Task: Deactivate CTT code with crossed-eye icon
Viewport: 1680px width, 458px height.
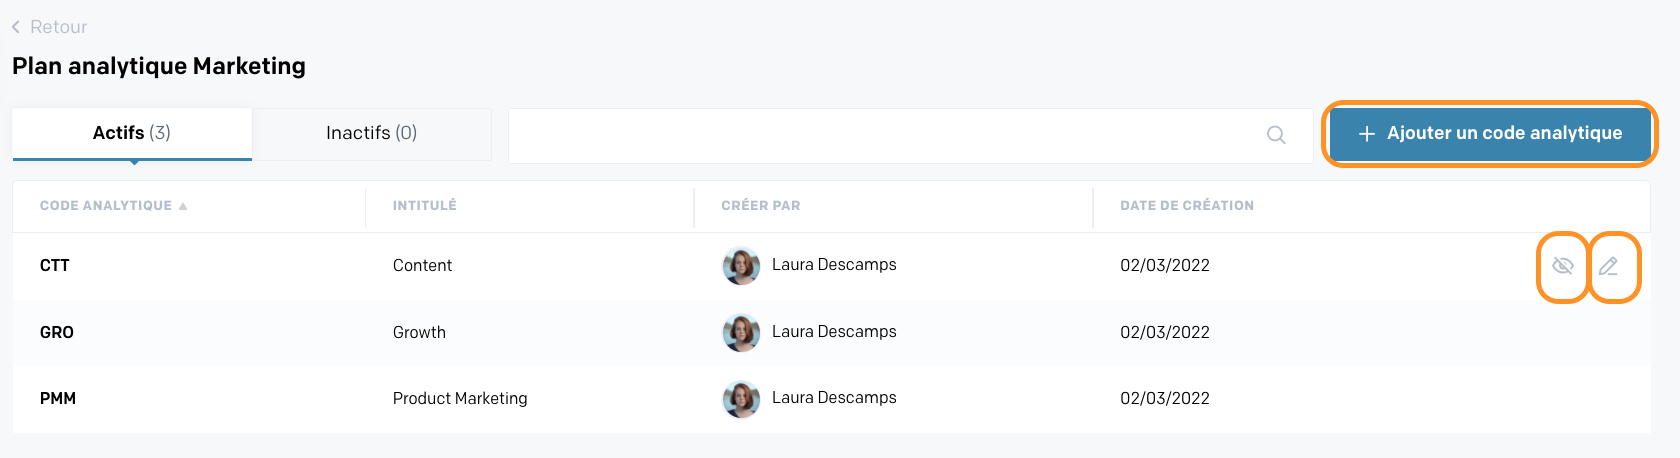Action: [1563, 266]
